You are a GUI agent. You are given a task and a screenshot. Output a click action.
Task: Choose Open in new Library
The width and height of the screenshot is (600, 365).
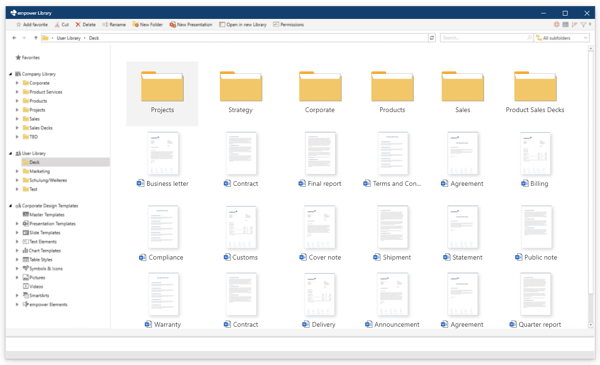click(x=243, y=24)
